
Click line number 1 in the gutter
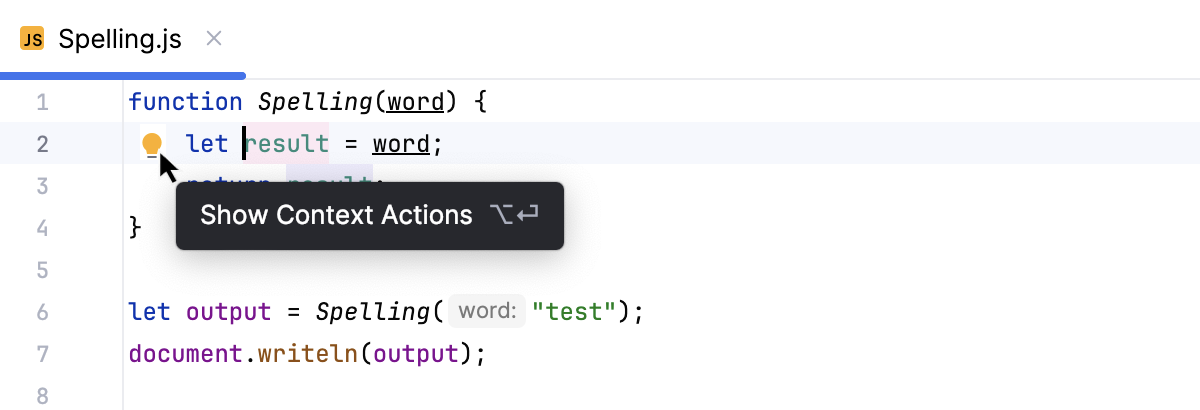(x=42, y=102)
